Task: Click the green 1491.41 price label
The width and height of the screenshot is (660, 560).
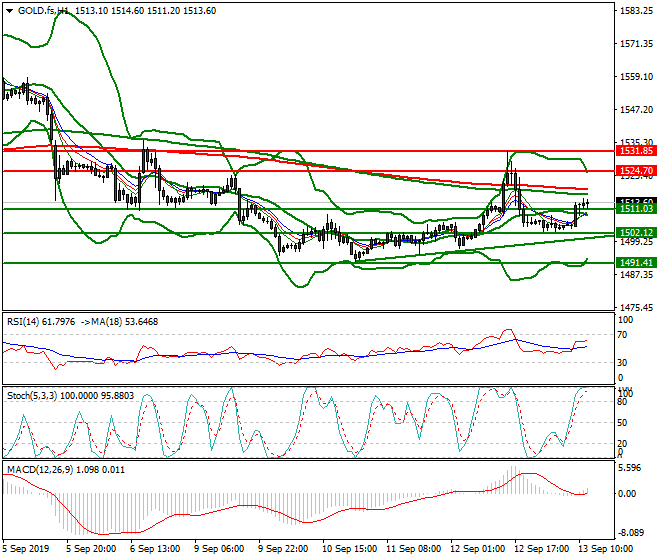Action: tap(636, 263)
